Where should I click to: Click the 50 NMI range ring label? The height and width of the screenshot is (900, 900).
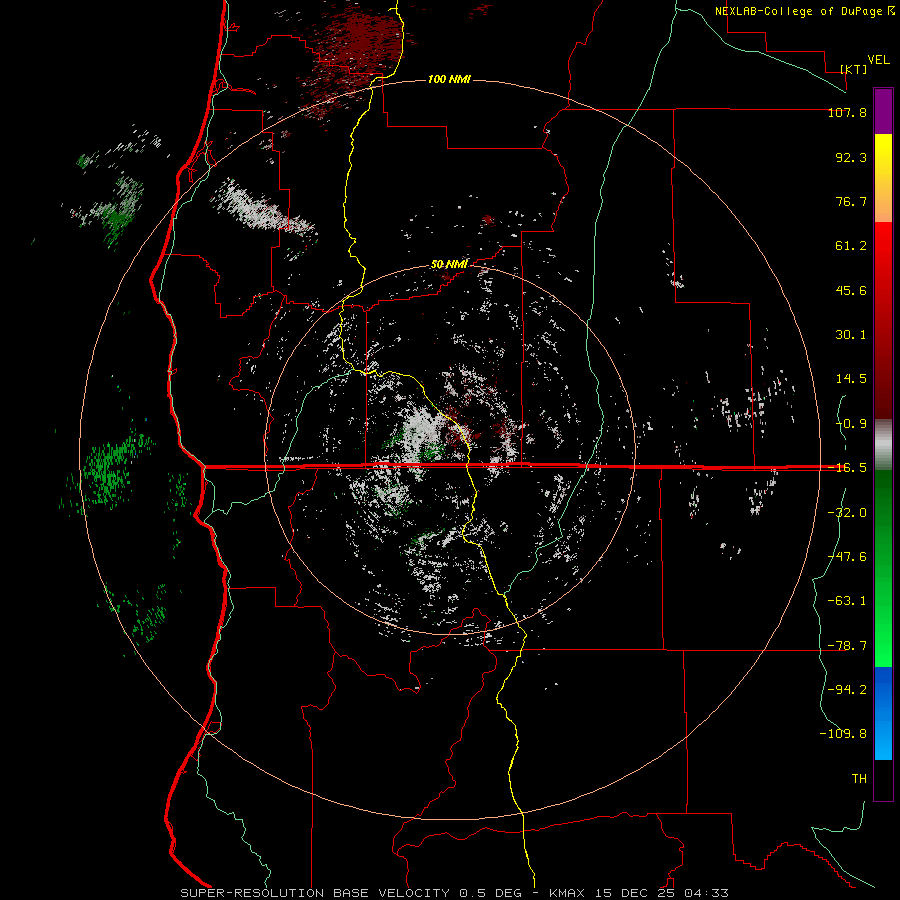tap(449, 264)
